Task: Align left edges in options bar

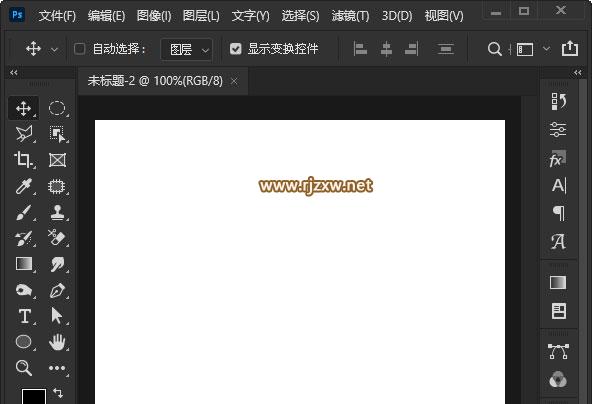Action: tap(360, 49)
